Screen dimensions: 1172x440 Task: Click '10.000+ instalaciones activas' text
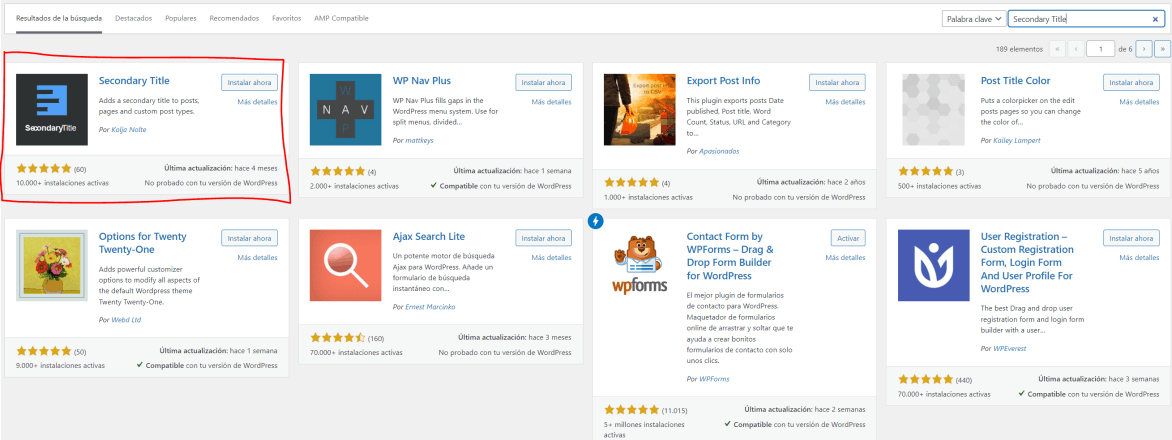click(62, 183)
